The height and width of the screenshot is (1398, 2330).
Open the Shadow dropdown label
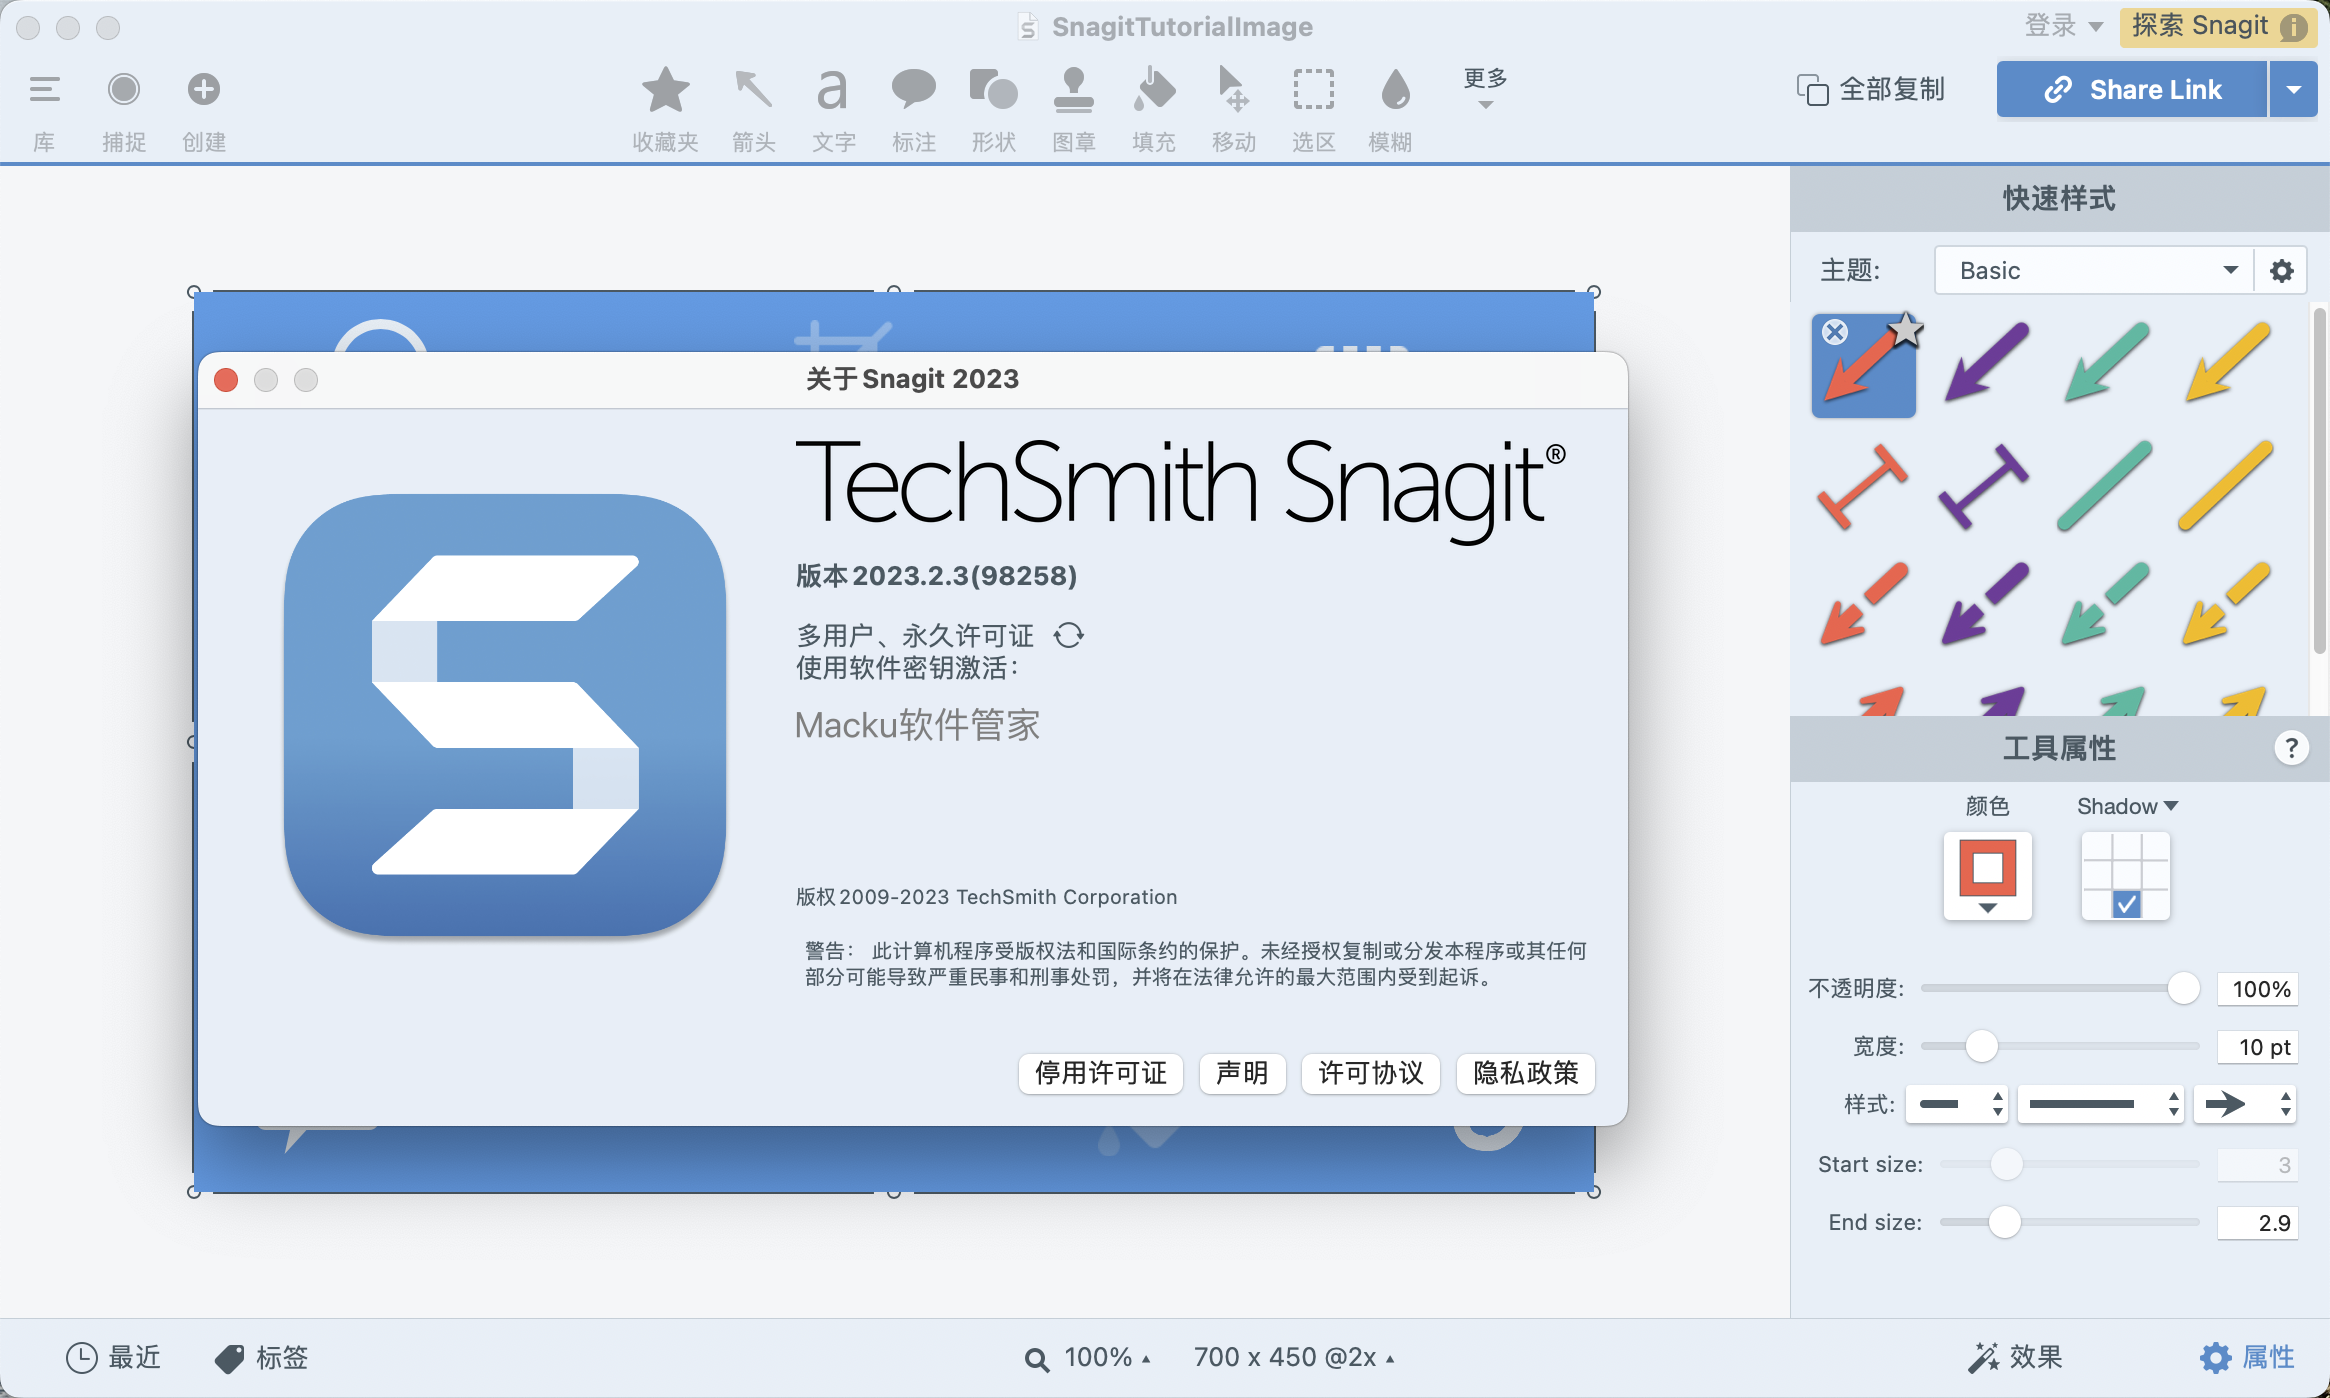tap(2127, 806)
